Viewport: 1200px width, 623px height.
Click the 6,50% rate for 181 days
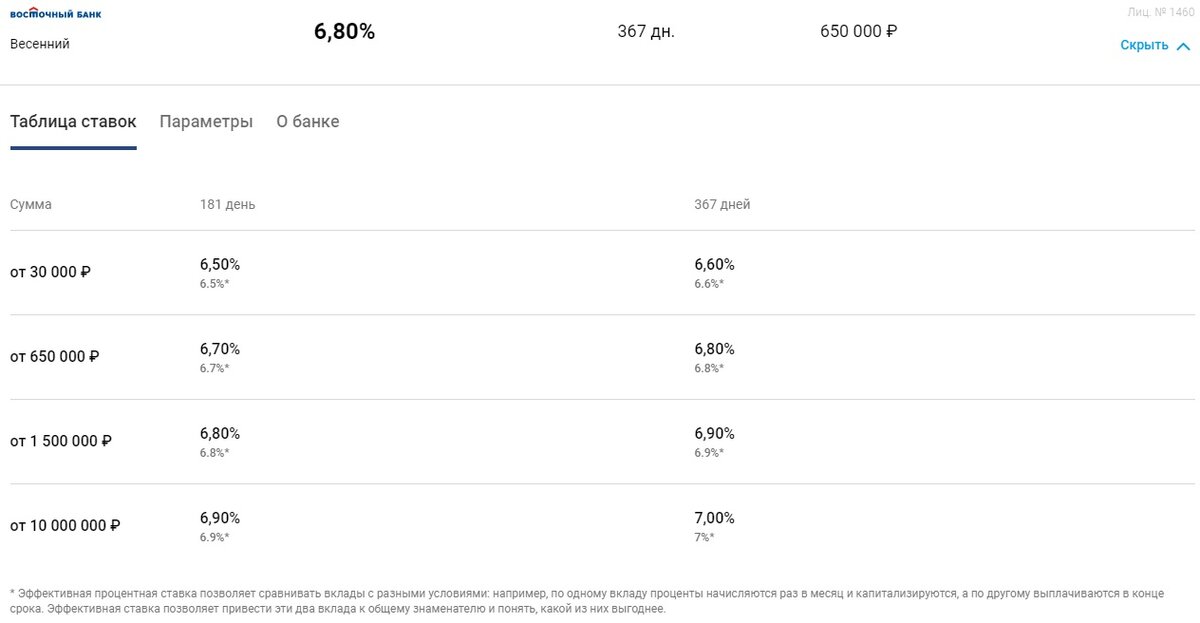click(x=220, y=265)
